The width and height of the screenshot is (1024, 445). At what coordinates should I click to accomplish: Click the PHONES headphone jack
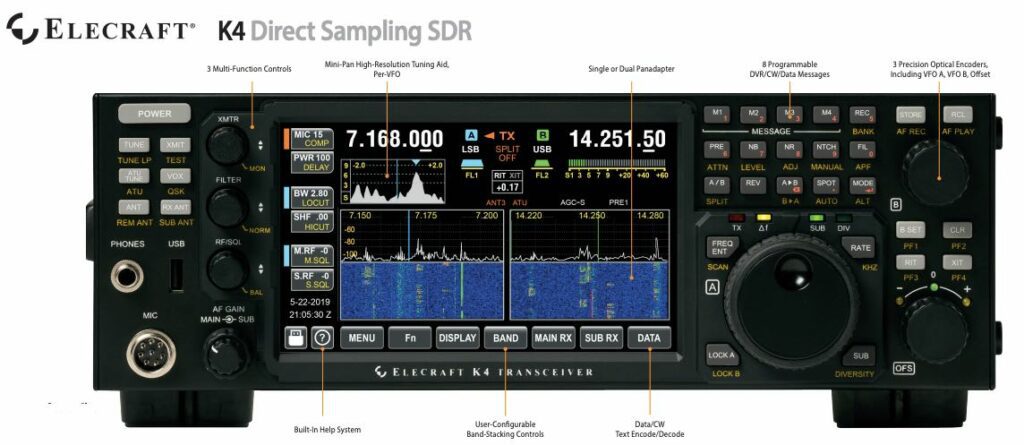tap(127, 276)
